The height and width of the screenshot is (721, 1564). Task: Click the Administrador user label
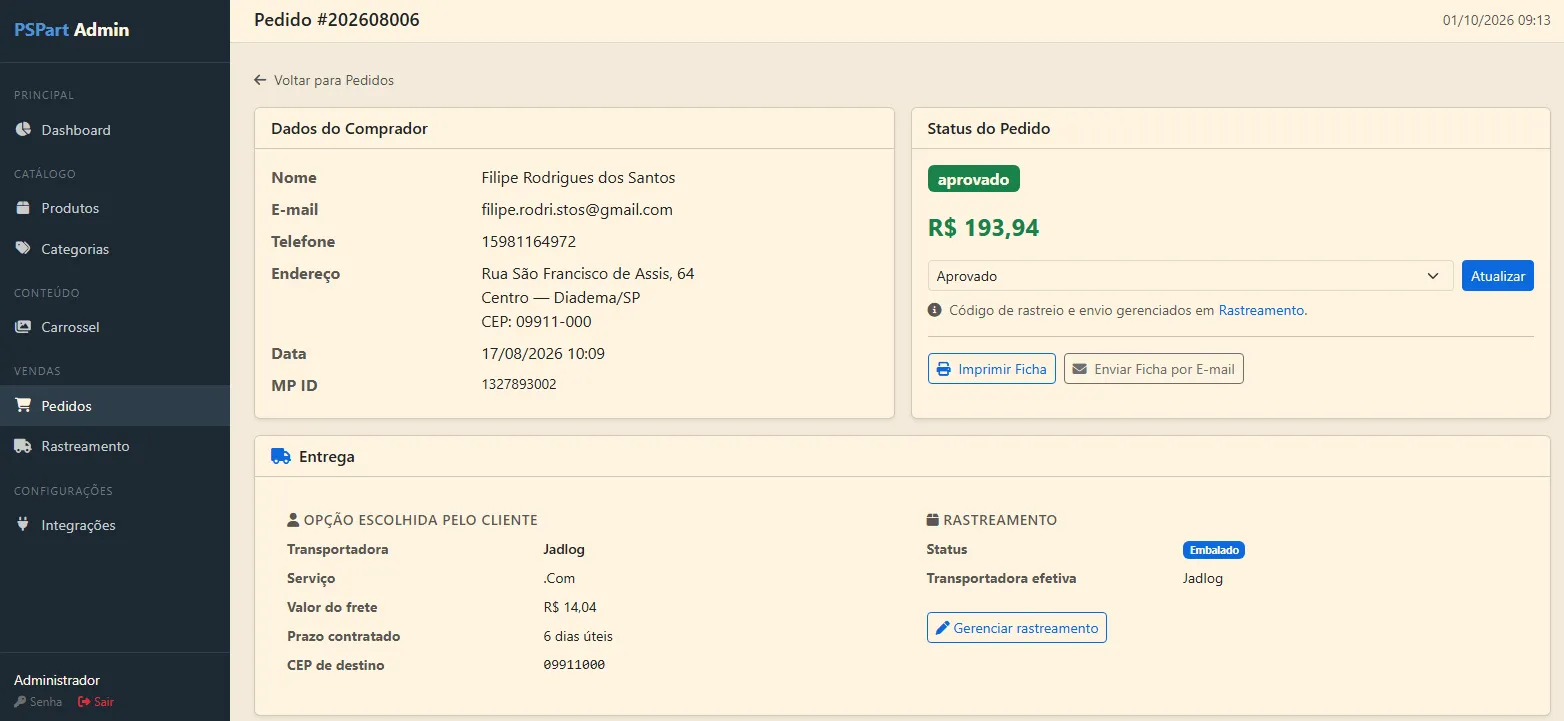[57, 680]
